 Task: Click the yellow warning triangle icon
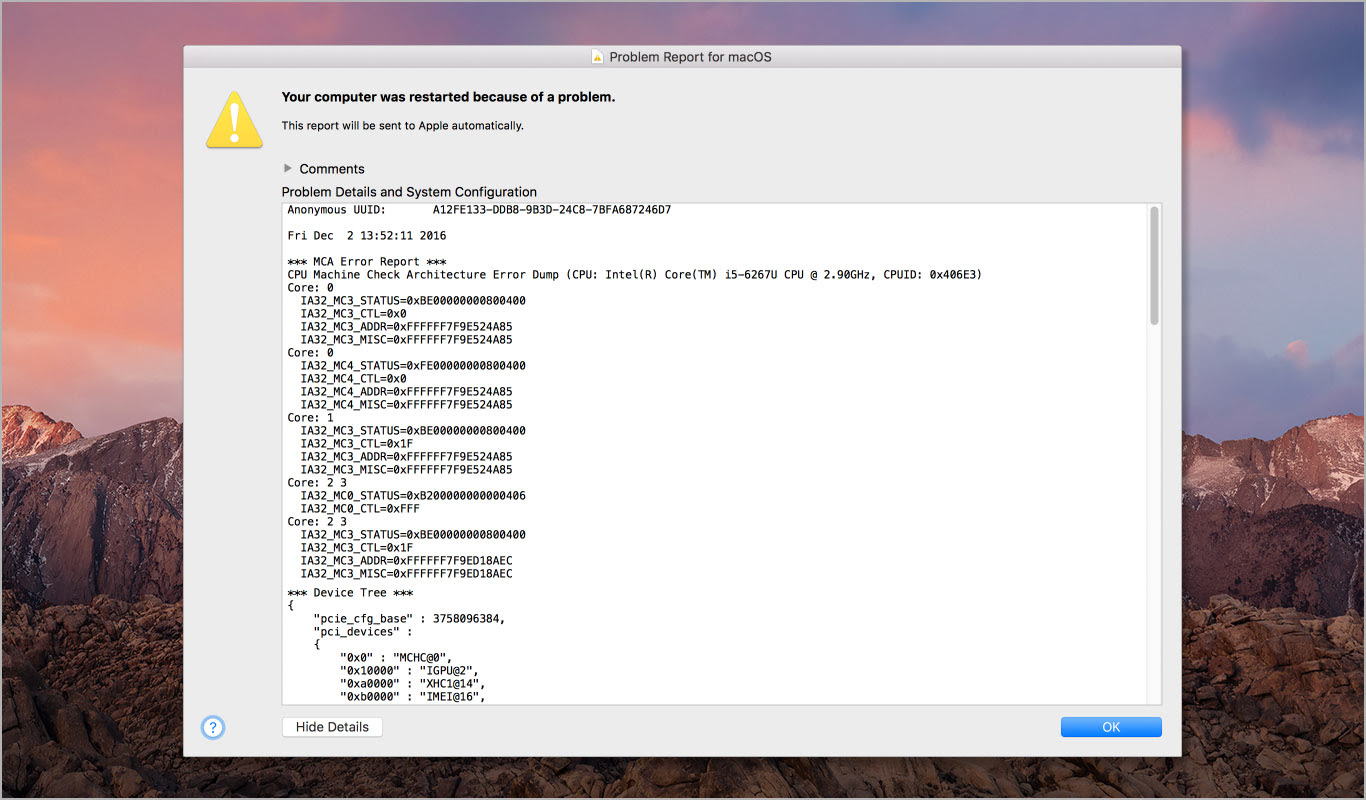pyautogui.click(x=234, y=120)
